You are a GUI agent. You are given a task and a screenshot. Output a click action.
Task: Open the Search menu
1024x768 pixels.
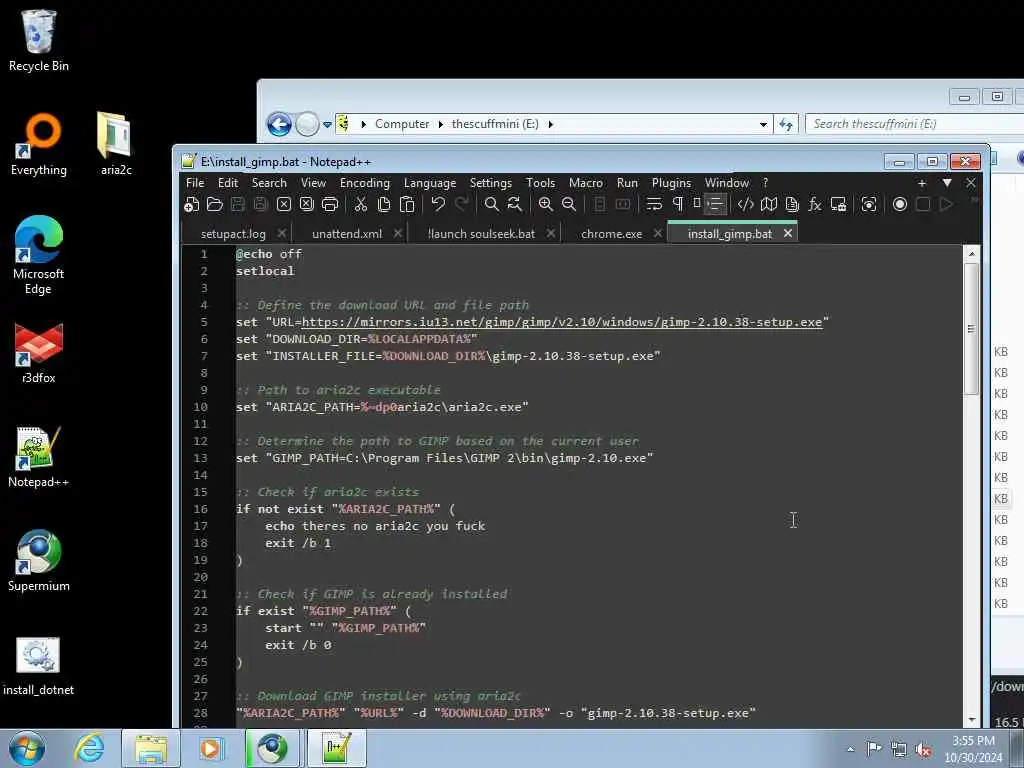coord(269,184)
